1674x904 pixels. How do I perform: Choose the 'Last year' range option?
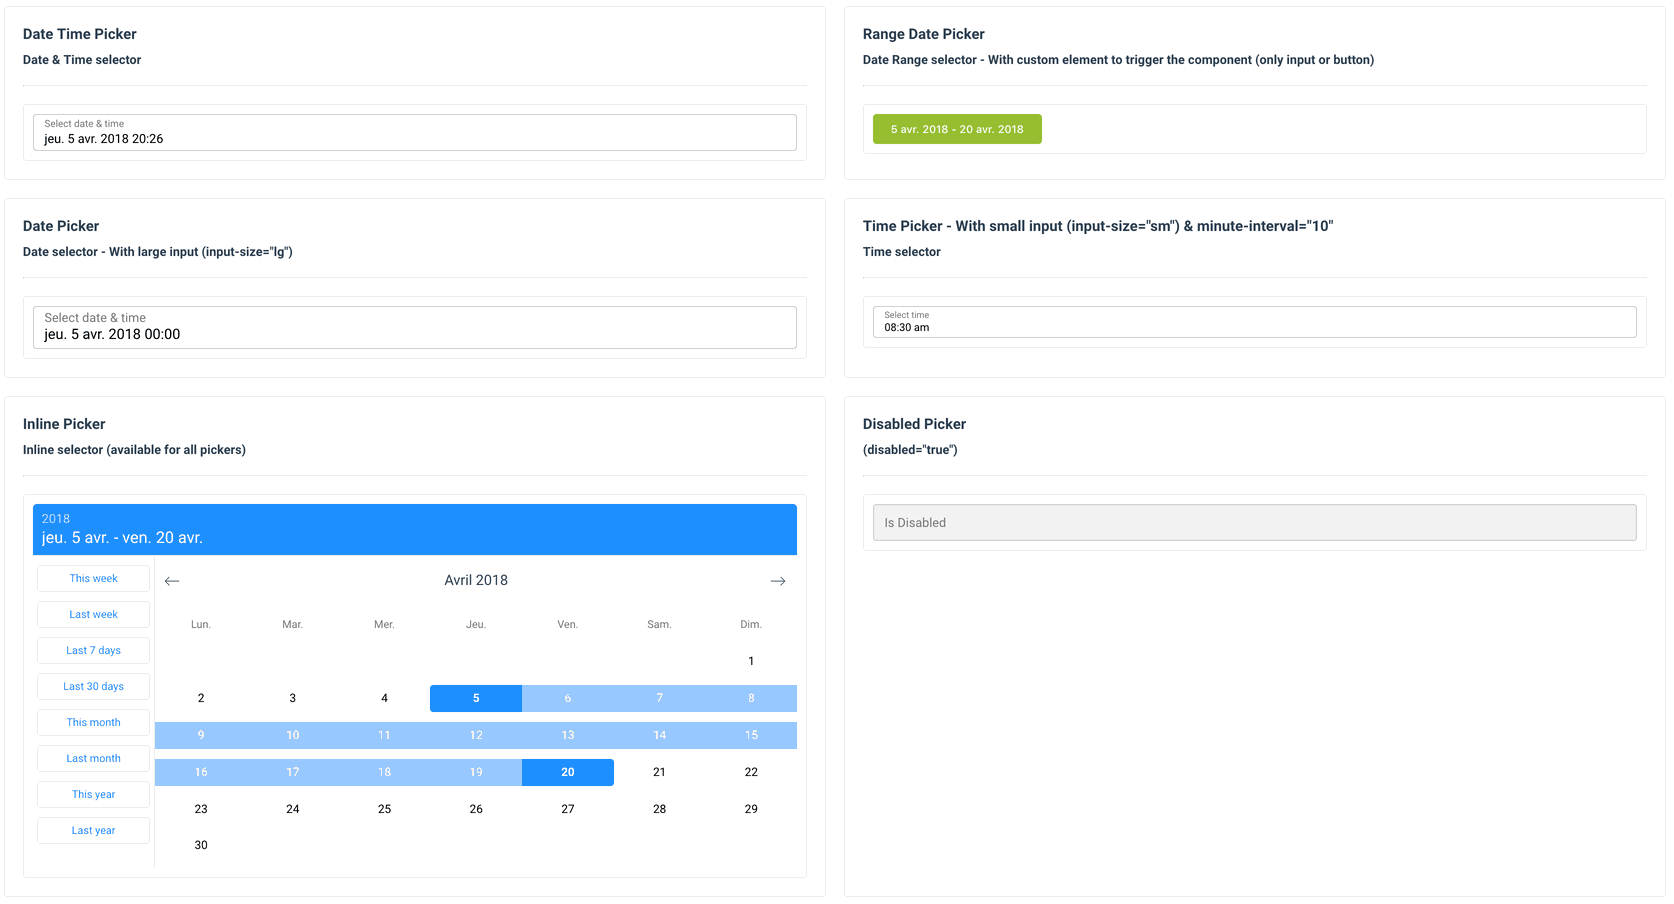coord(93,830)
